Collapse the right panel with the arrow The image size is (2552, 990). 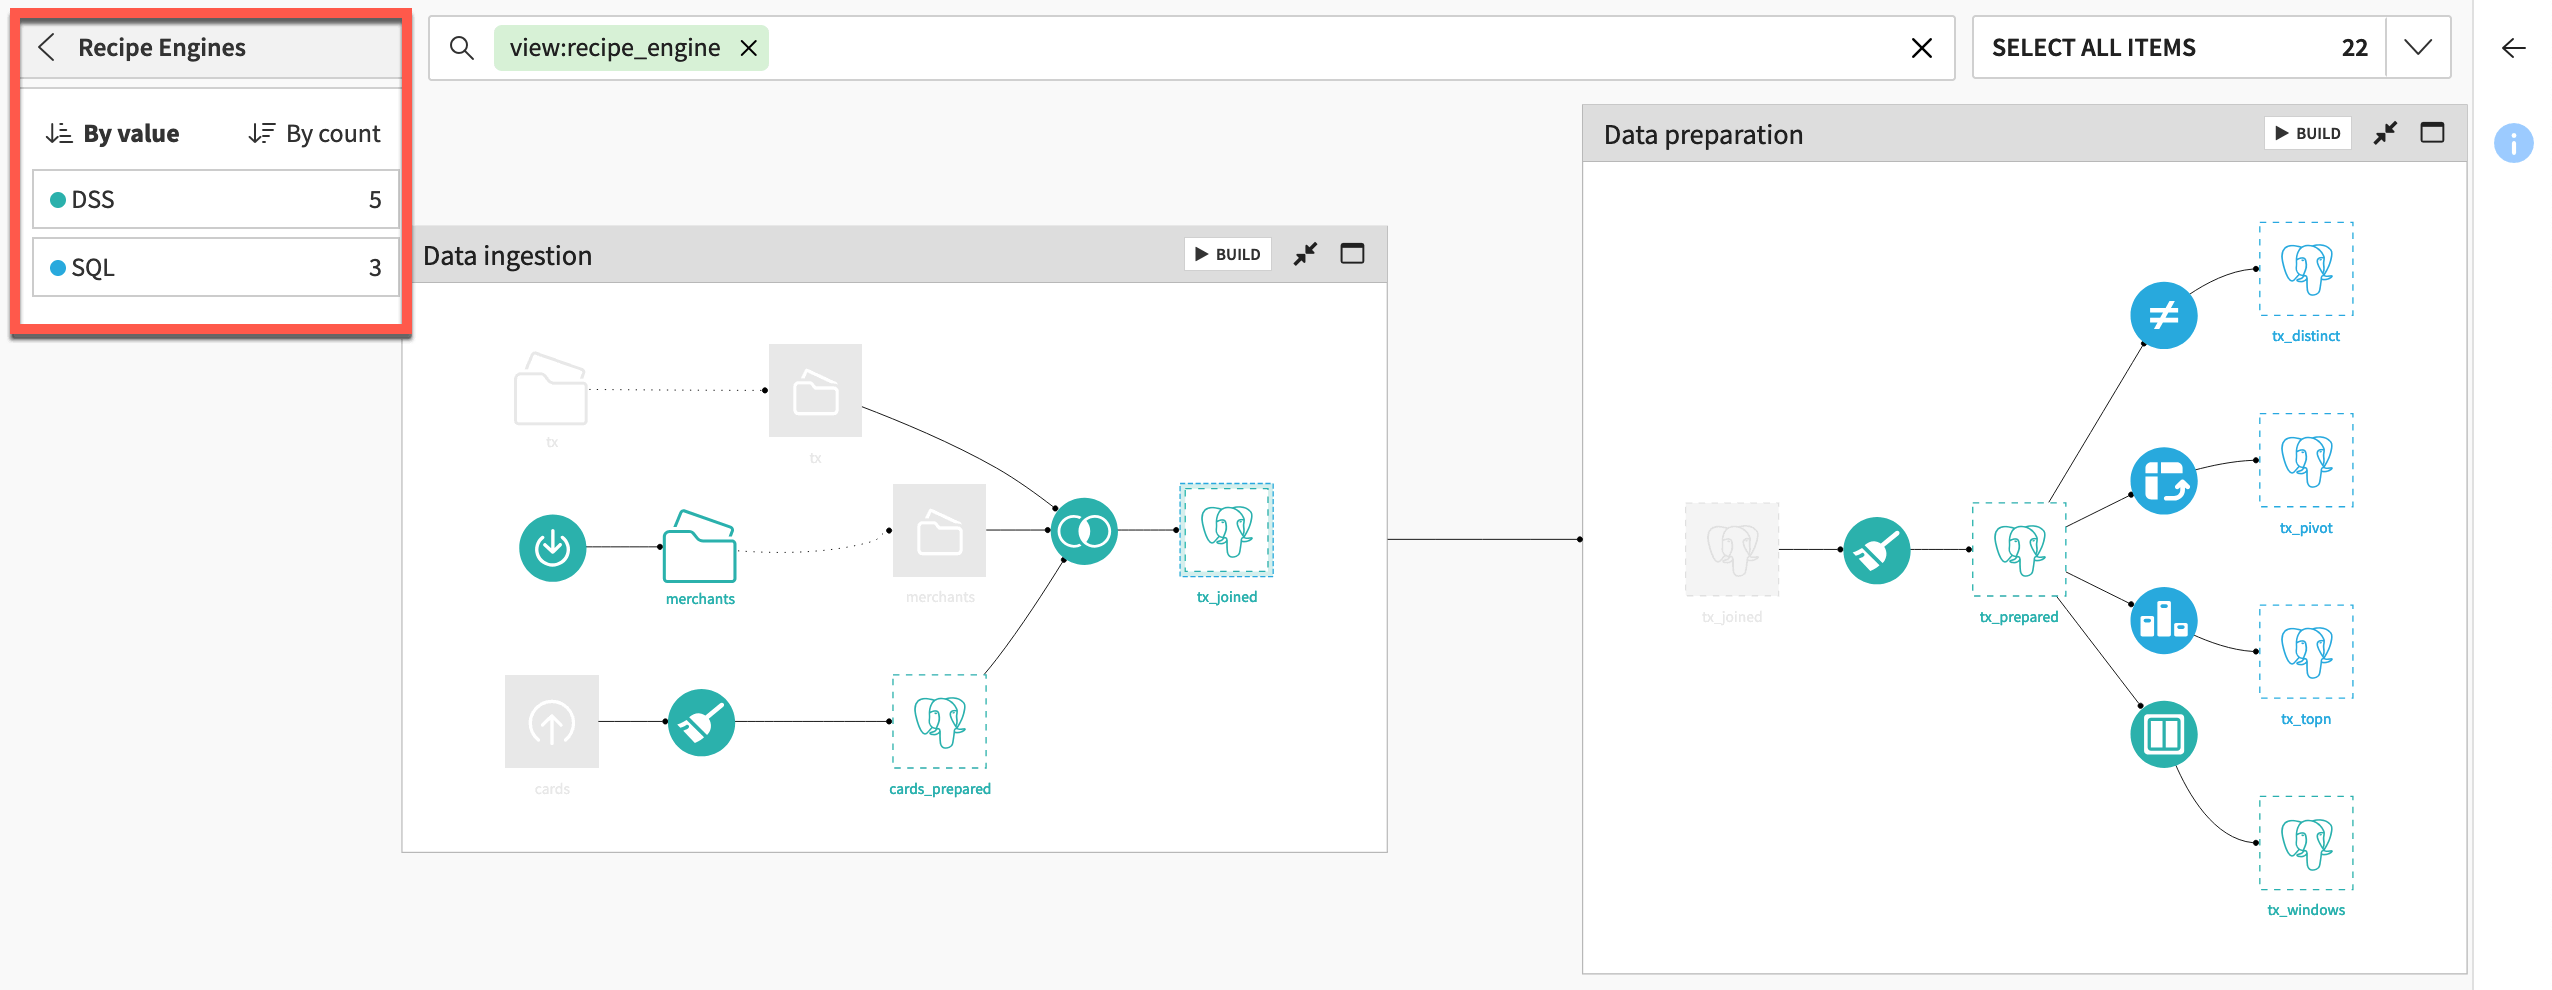pyautogui.click(x=2514, y=47)
